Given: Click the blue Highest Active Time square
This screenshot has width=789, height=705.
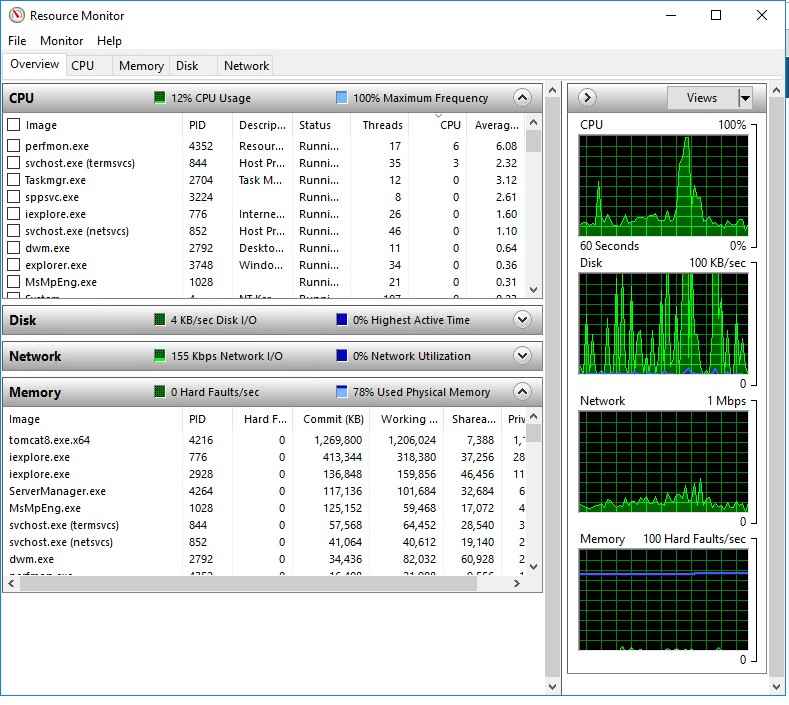Looking at the screenshot, I should click(342, 320).
